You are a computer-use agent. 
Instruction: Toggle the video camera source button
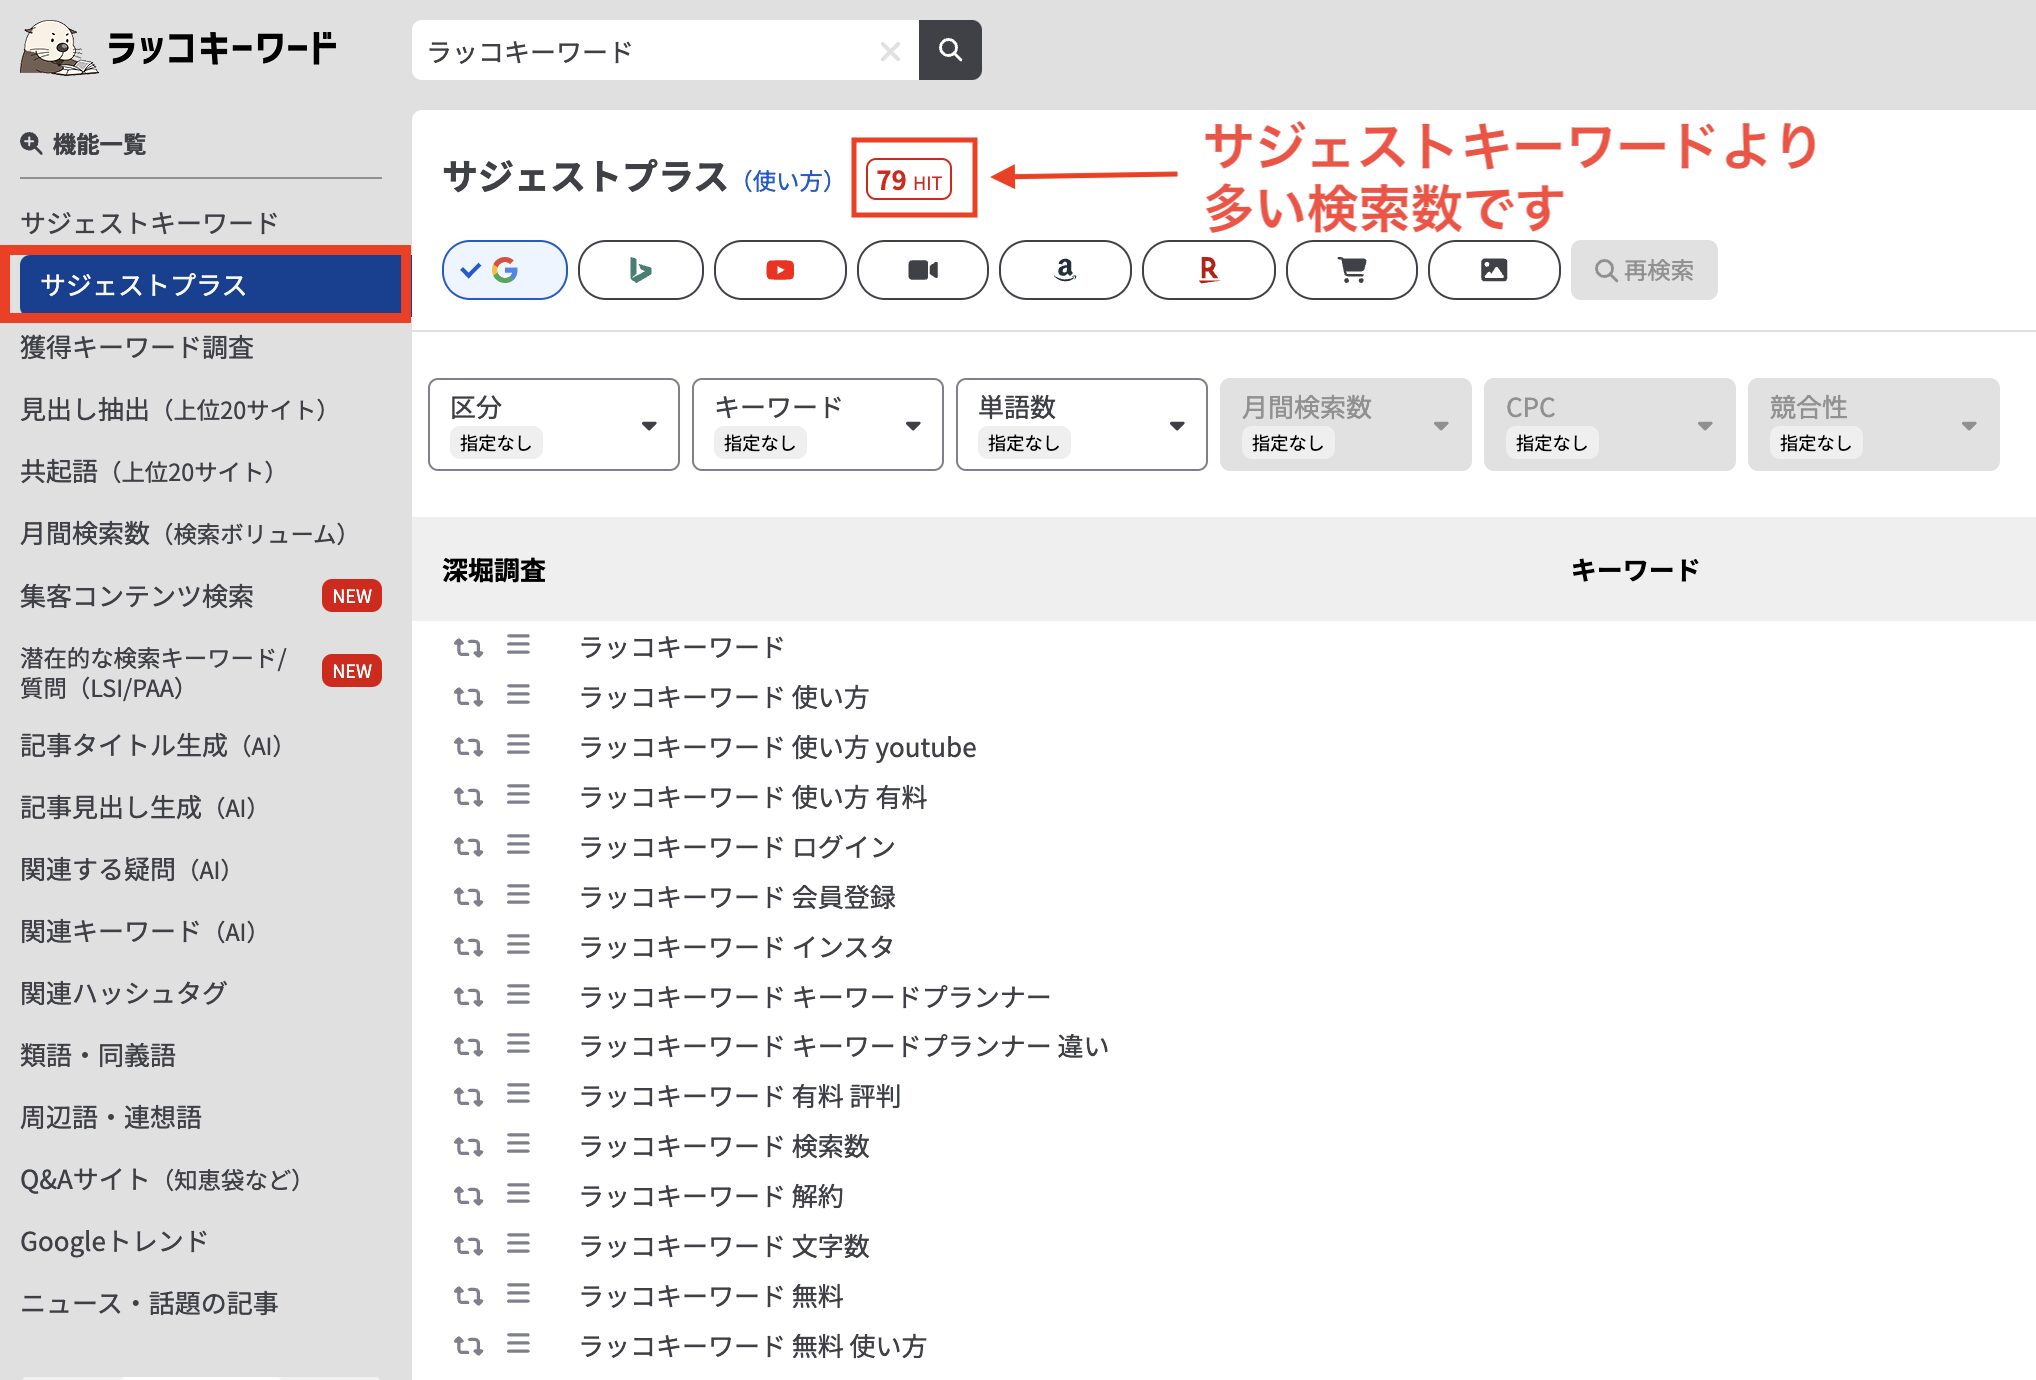click(x=923, y=270)
